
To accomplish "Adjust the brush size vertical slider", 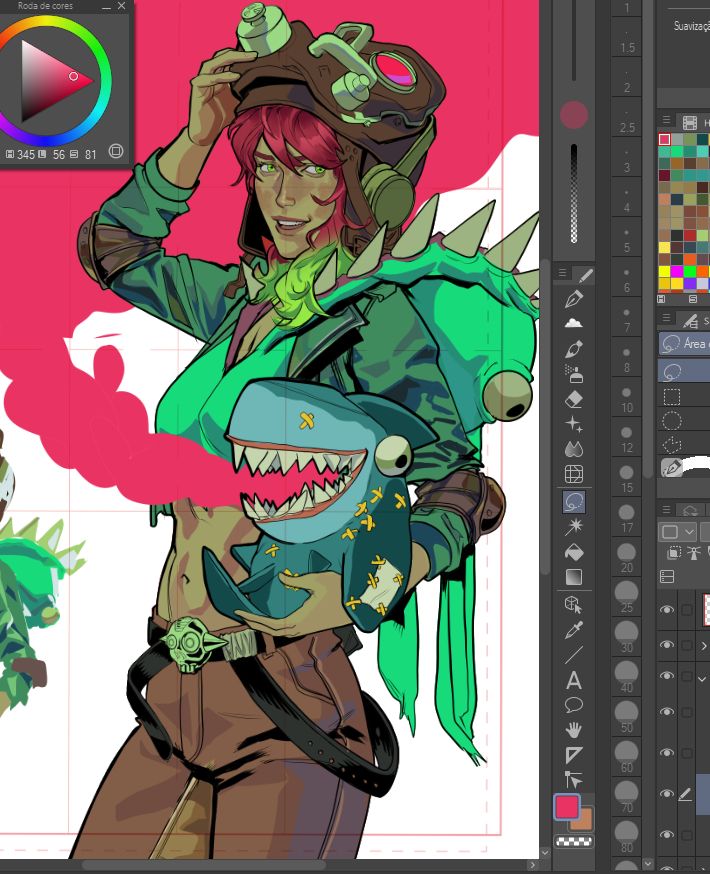I will [x=574, y=40].
